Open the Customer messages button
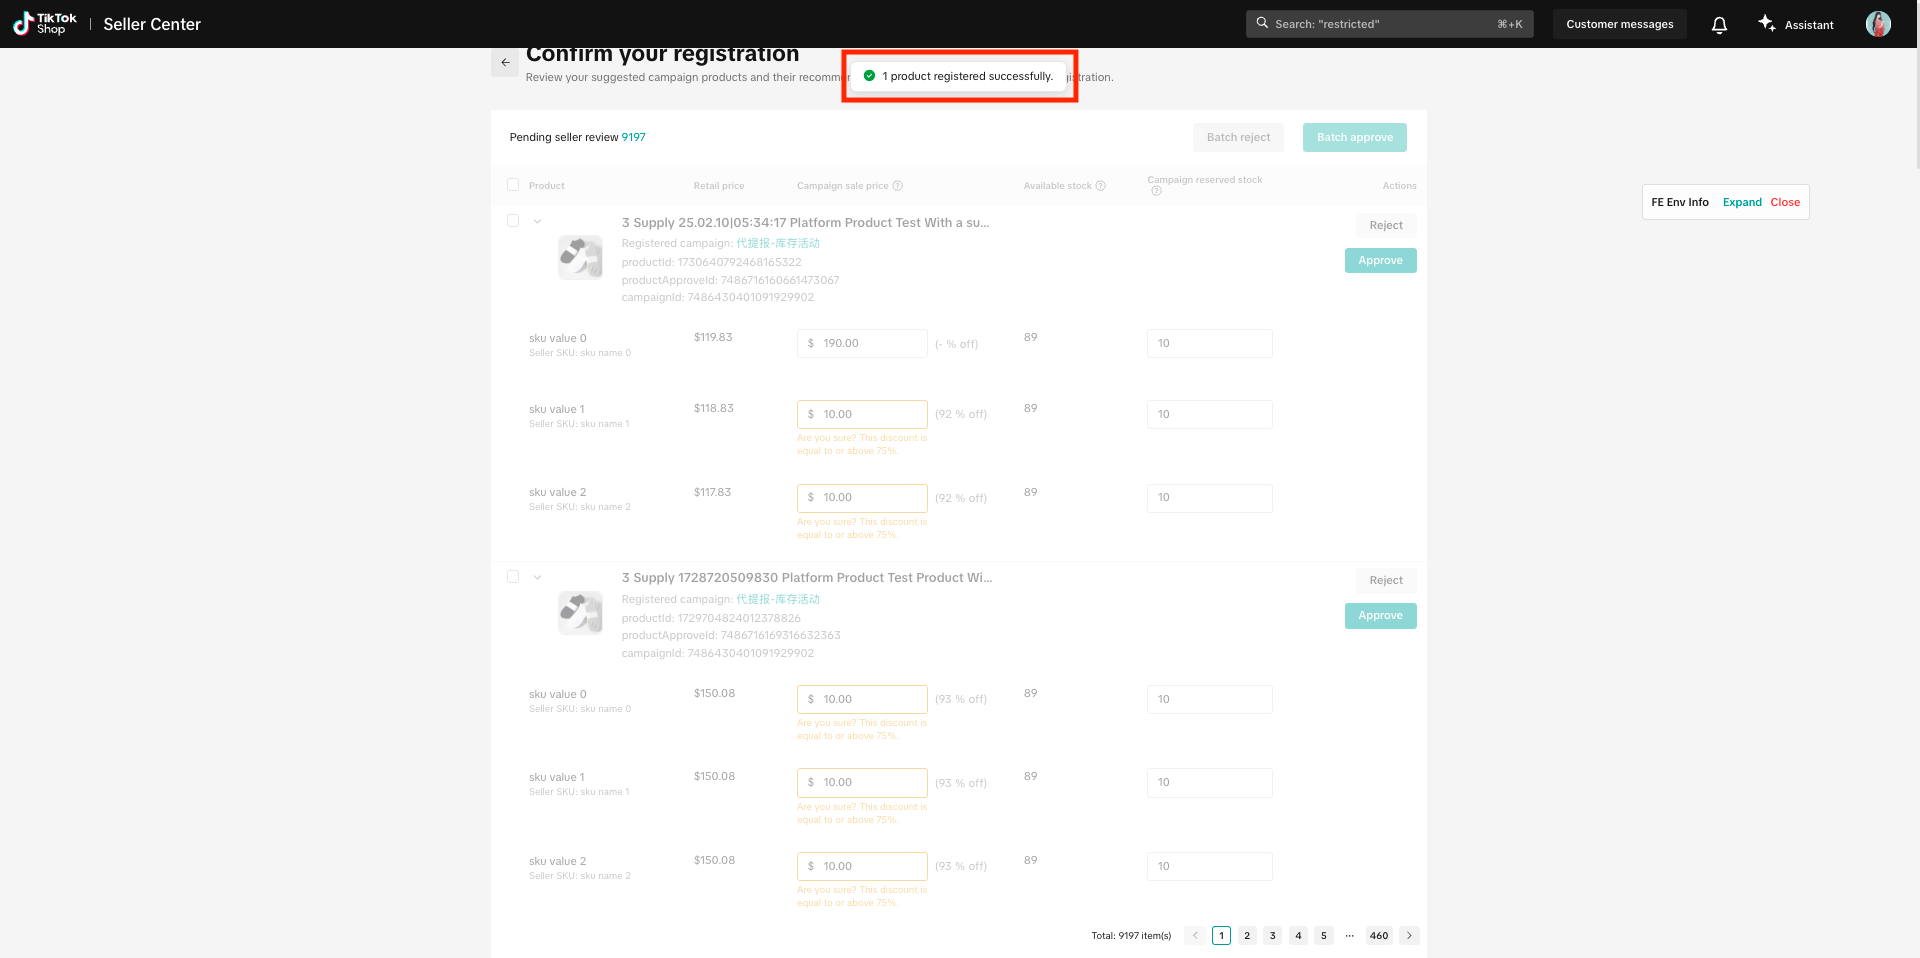The image size is (1920, 958). [1619, 24]
